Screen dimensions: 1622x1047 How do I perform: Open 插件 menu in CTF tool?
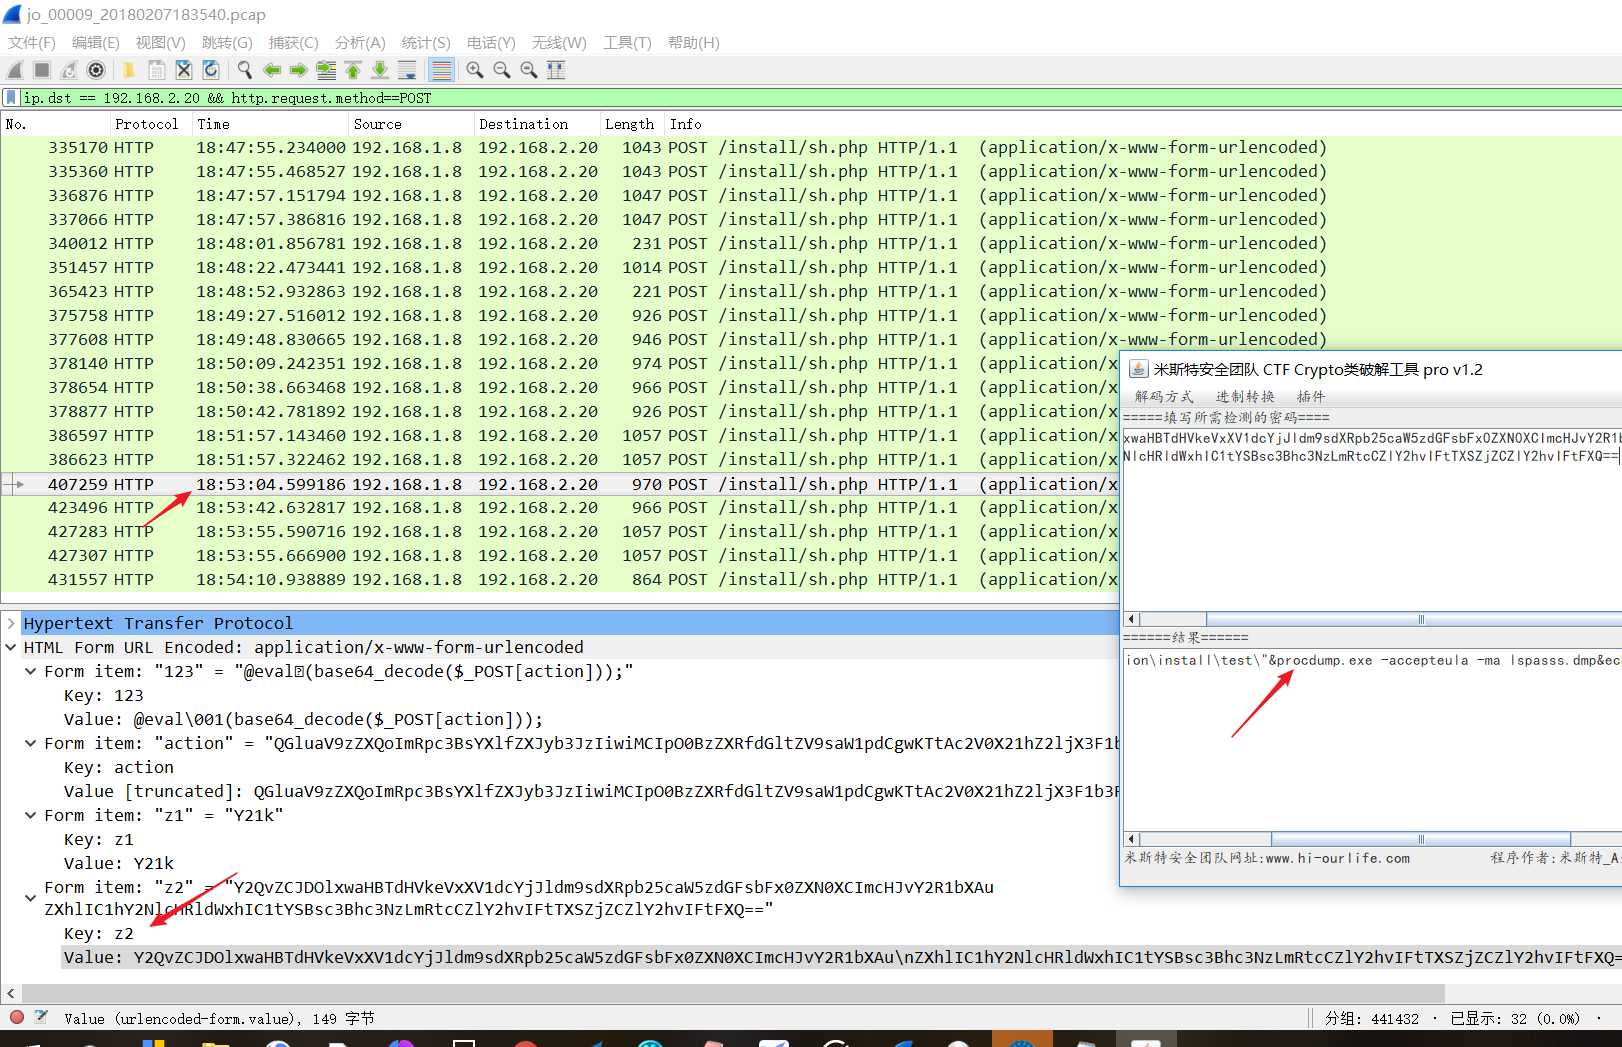click(x=1311, y=397)
